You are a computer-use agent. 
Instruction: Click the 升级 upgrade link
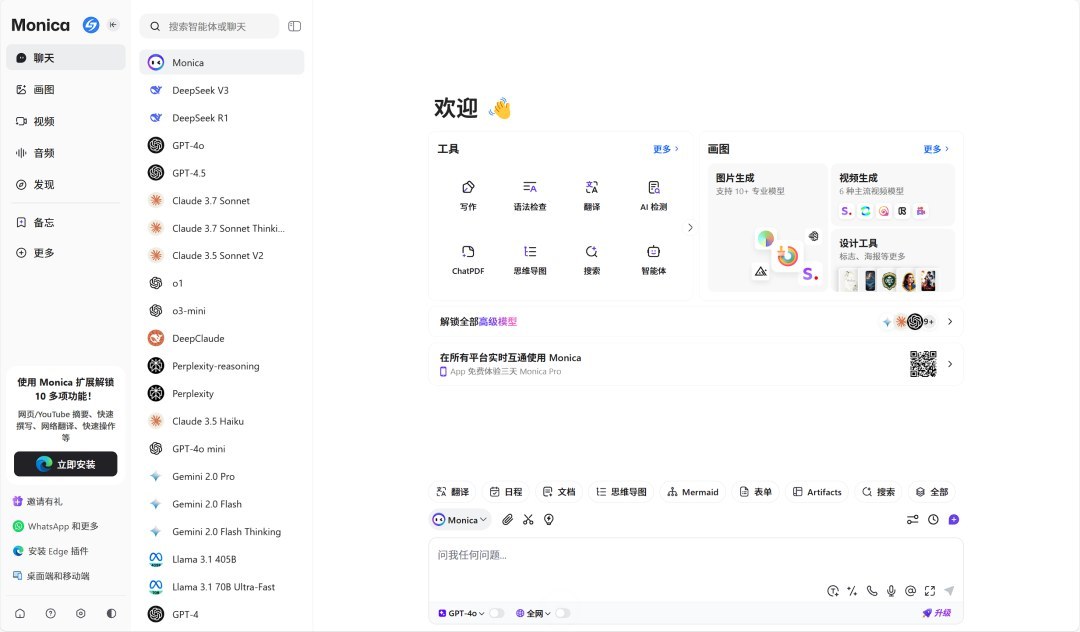click(x=937, y=613)
